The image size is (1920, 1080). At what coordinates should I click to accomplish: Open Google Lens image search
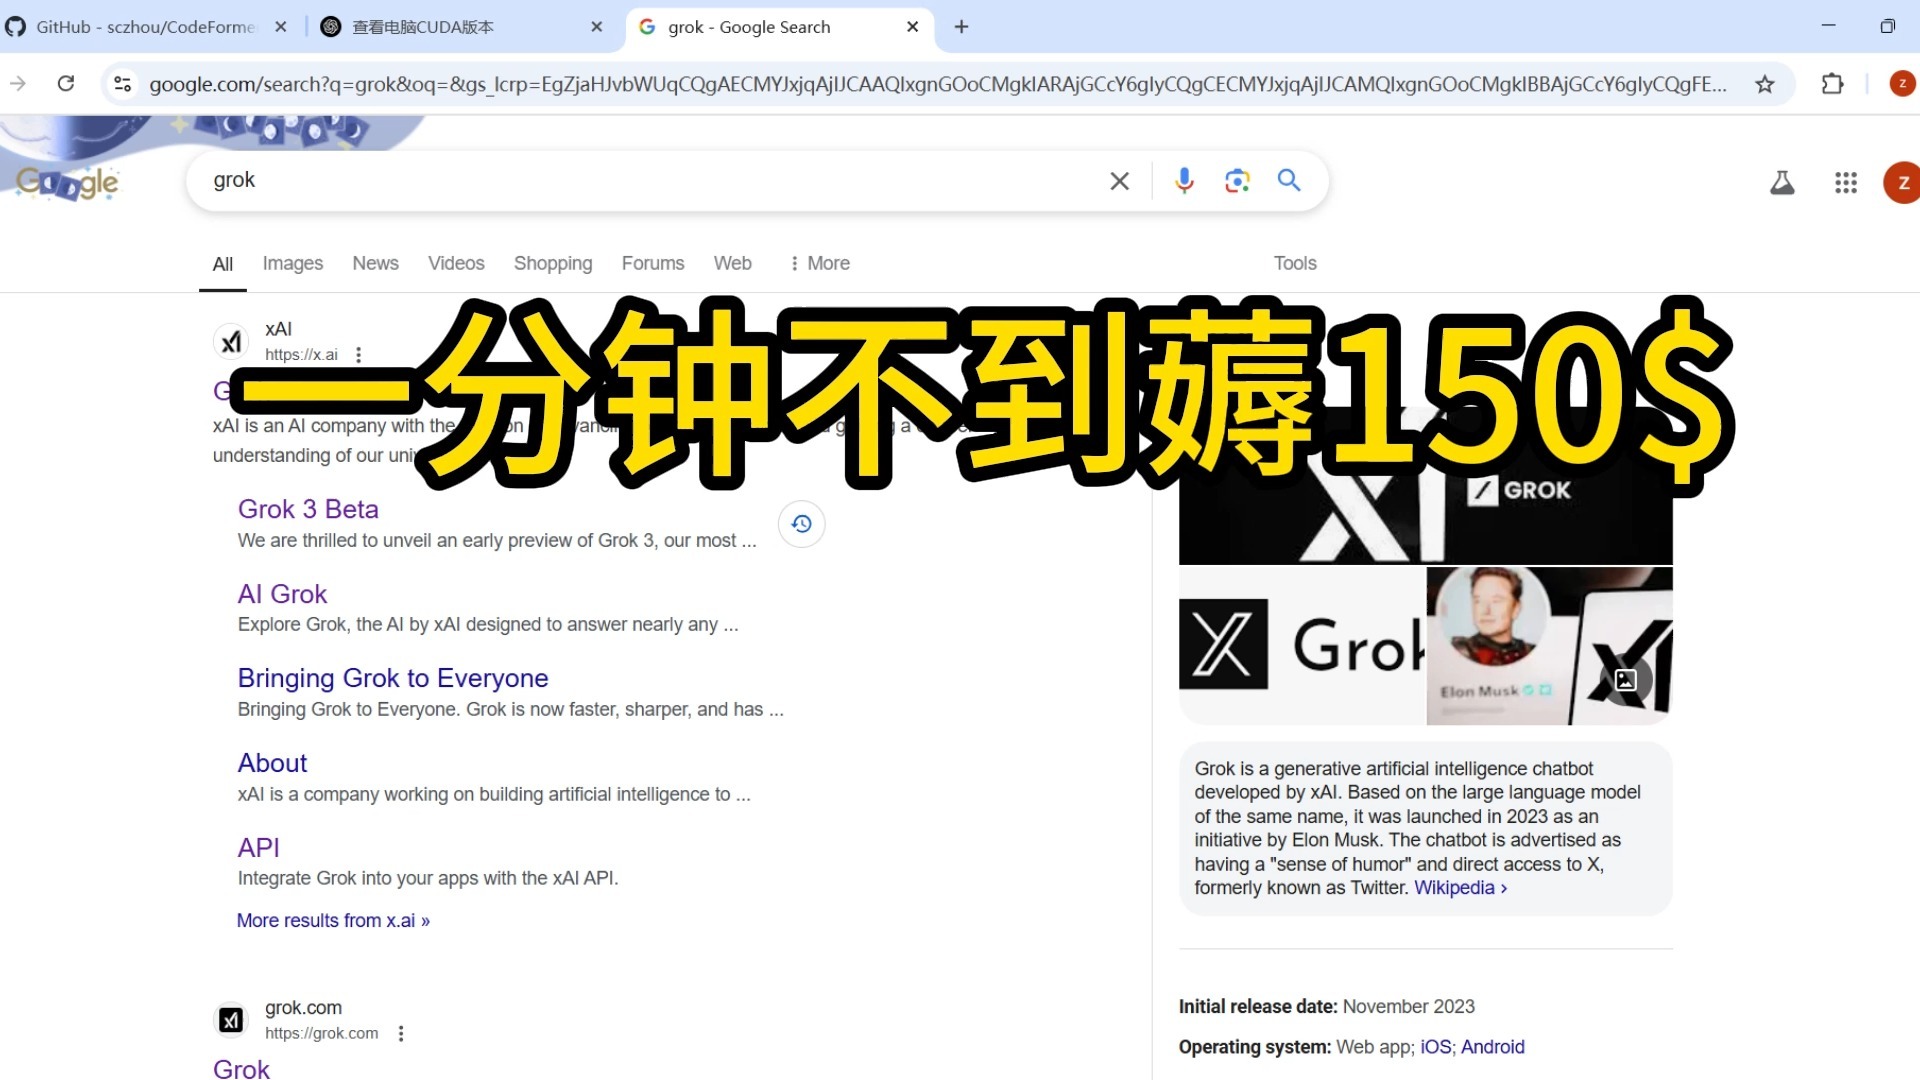[x=1237, y=181]
